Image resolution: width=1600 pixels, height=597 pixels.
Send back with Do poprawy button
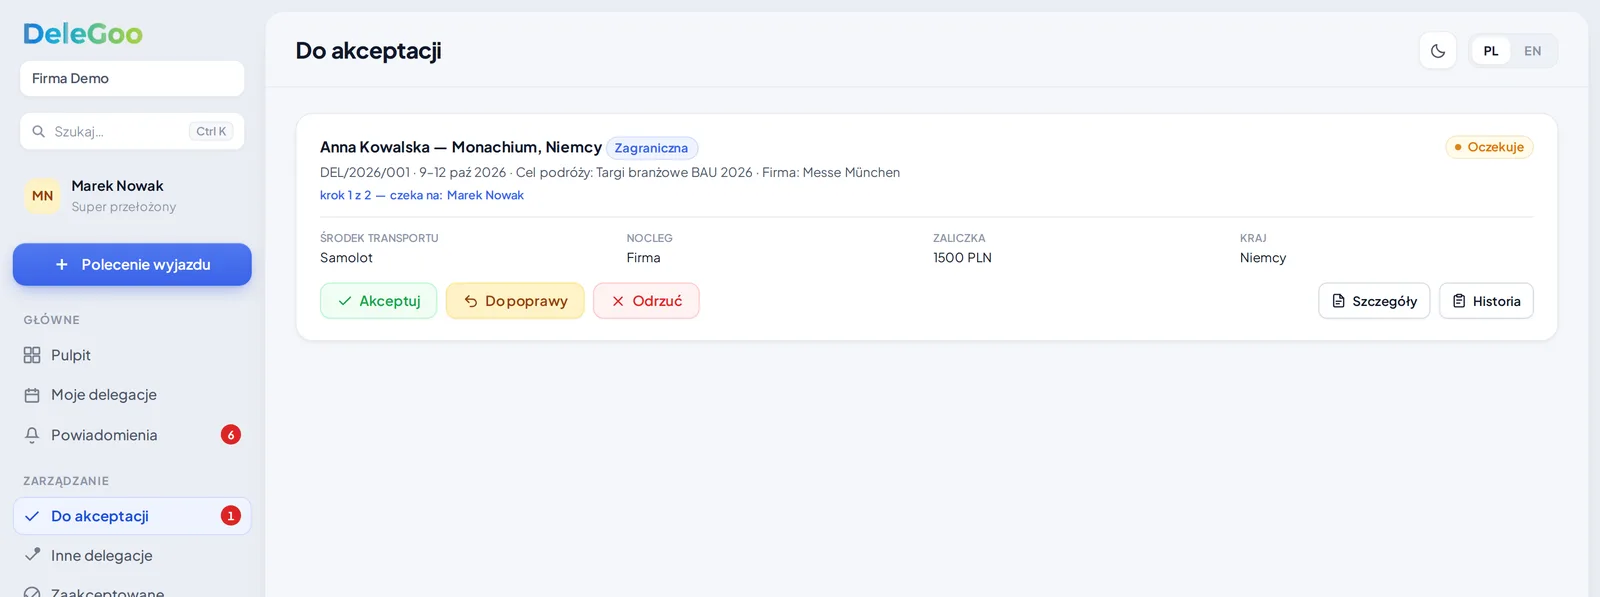(515, 301)
